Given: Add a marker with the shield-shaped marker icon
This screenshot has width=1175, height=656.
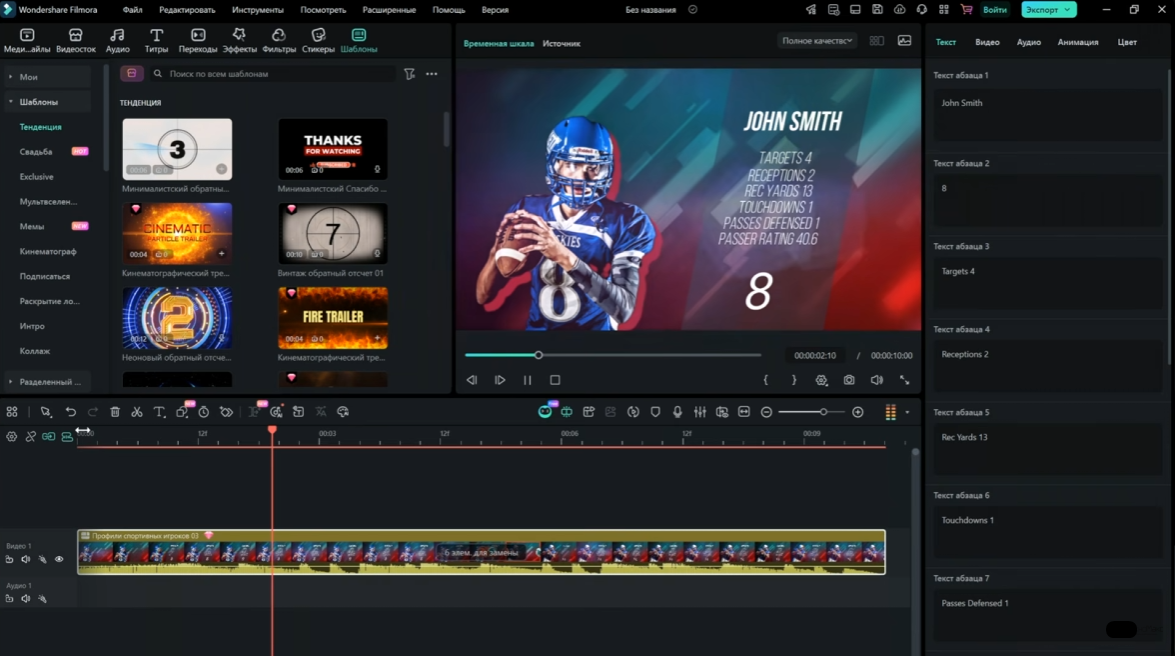Looking at the screenshot, I should (656, 412).
